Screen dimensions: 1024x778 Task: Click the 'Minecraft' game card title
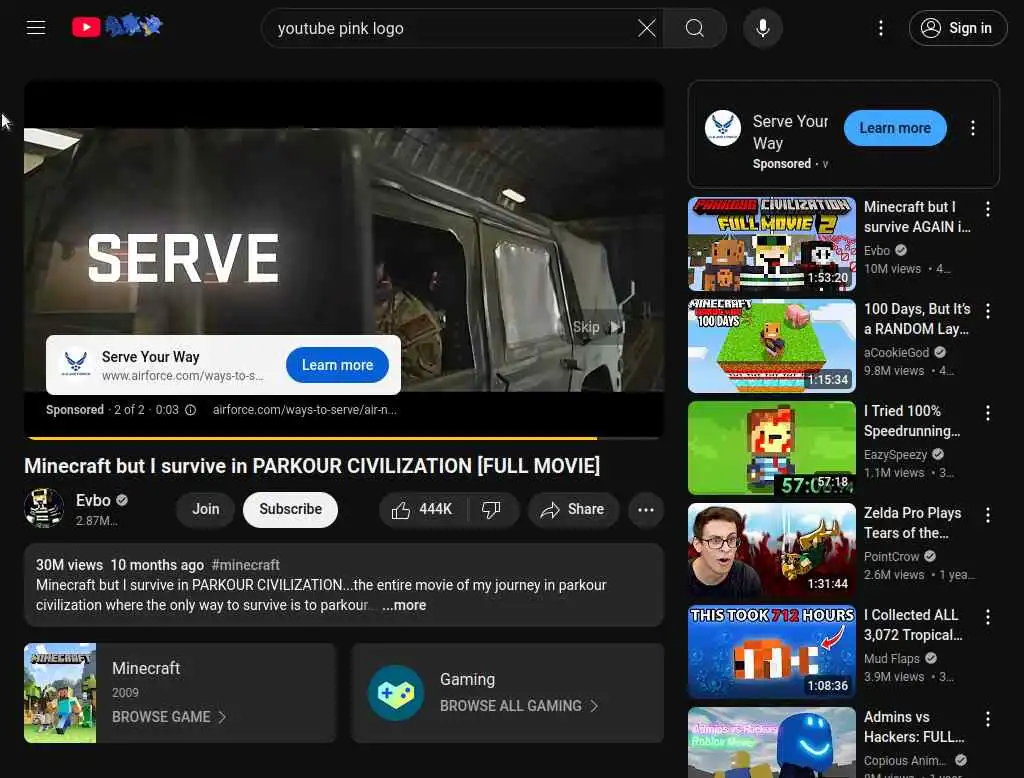pyautogui.click(x=146, y=668)
